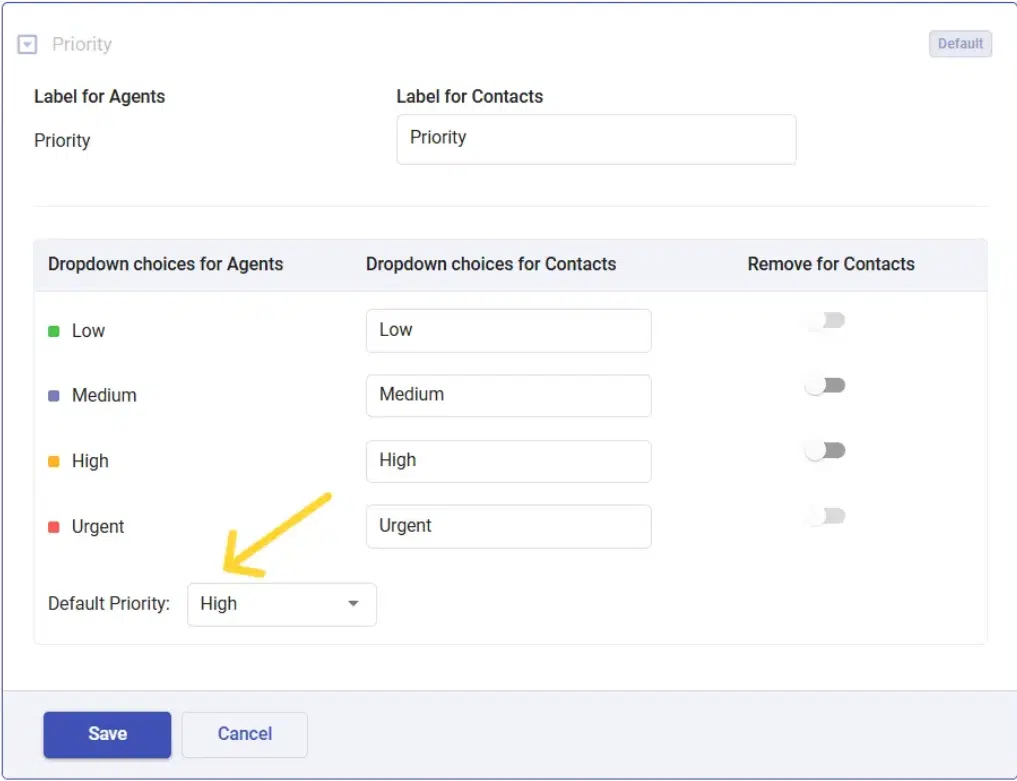The image size is (1017, 781).
Task: Click the High contact choice input
Action: point(508,461)
